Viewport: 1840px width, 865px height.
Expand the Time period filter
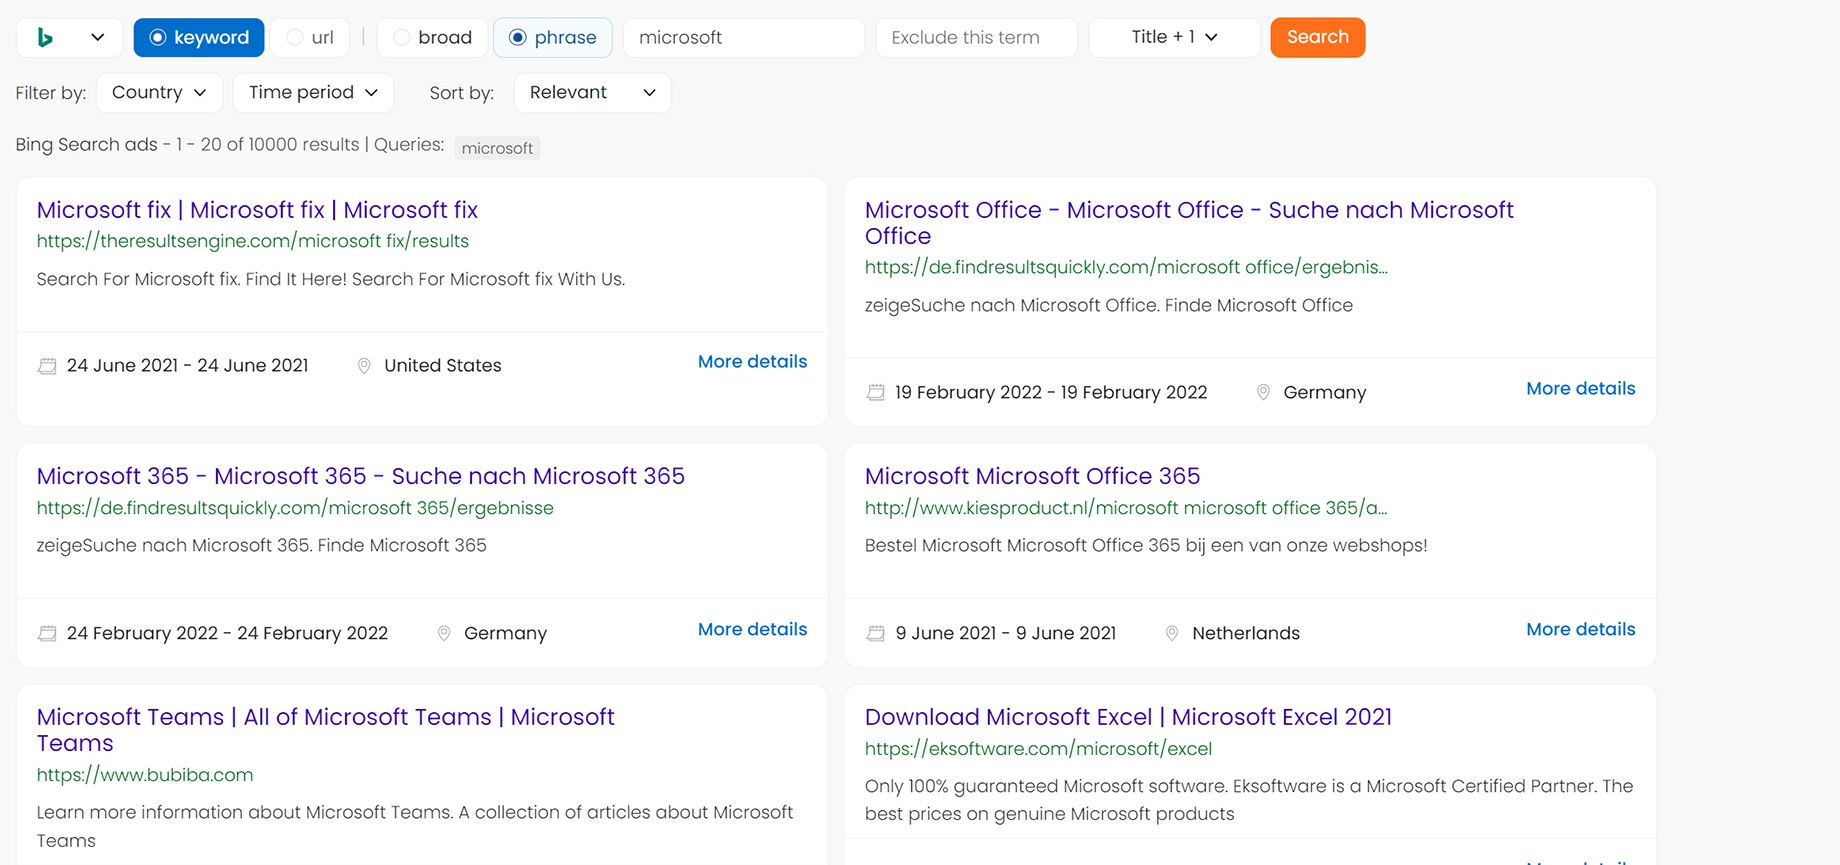point(313,93)
